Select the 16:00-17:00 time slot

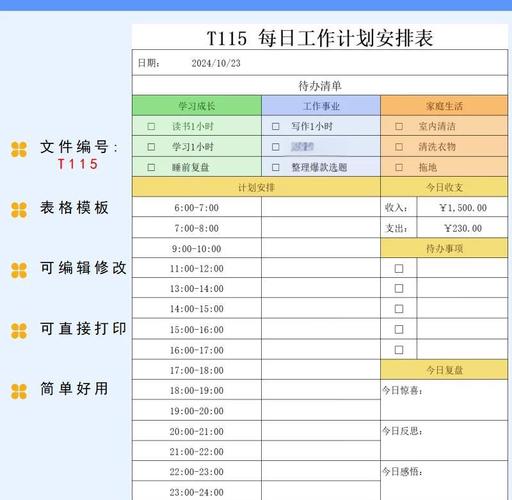pos(197,350)
